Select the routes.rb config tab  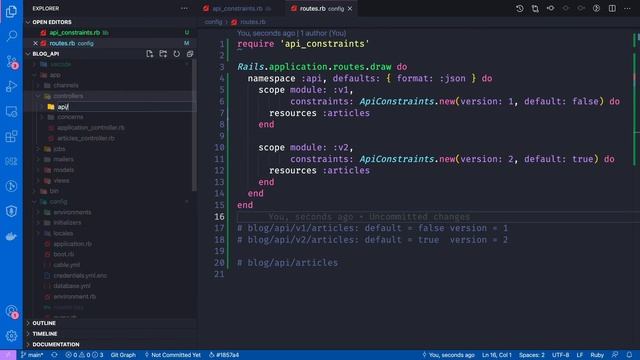[x=321, y=9]
